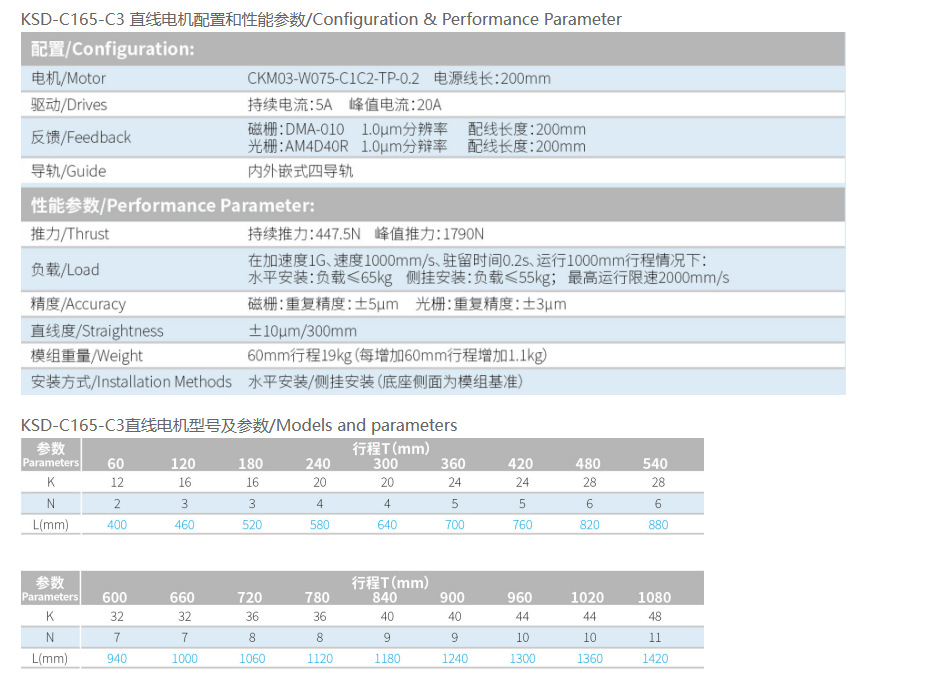Image resolution: width=938 pixels, height=685 pixels.
Task: Click the 配置/Configuration section header
Action: (433, 49)
